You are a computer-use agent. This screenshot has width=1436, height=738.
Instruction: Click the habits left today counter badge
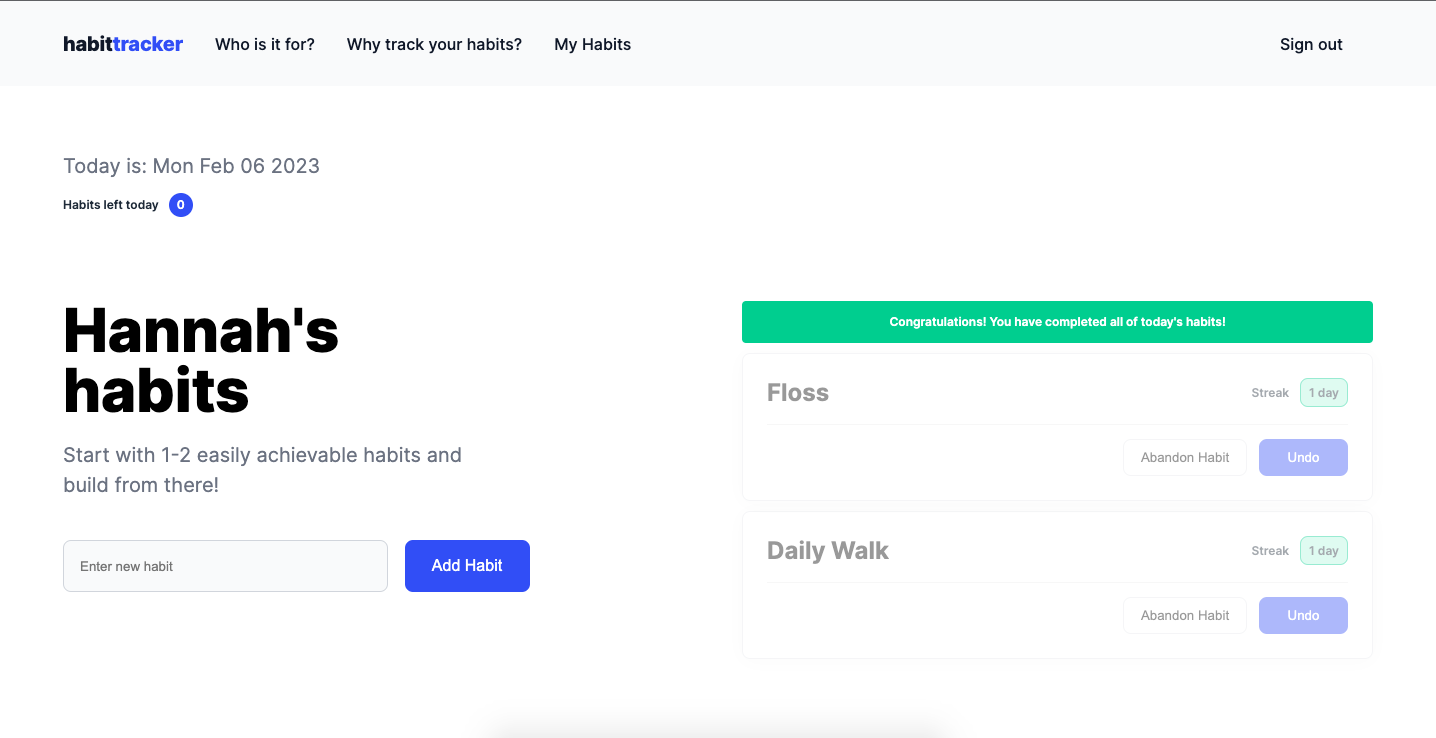[x=180, y=205]
